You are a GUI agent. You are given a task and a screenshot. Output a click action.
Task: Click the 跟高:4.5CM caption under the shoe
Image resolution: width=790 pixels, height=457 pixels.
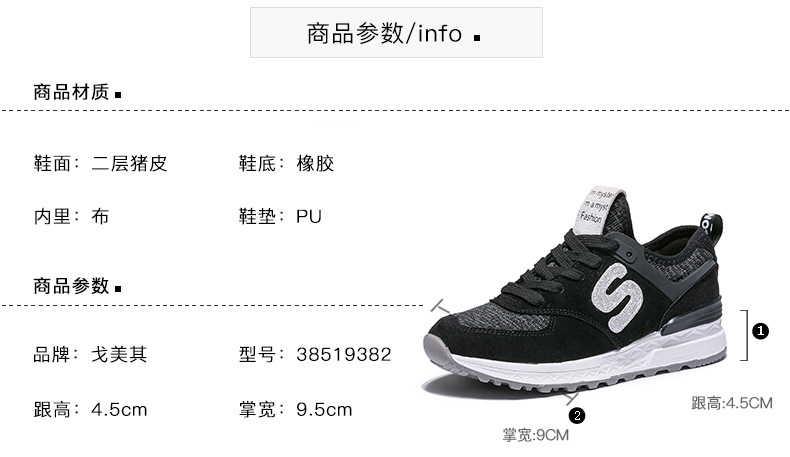click(x=732, y=403)
